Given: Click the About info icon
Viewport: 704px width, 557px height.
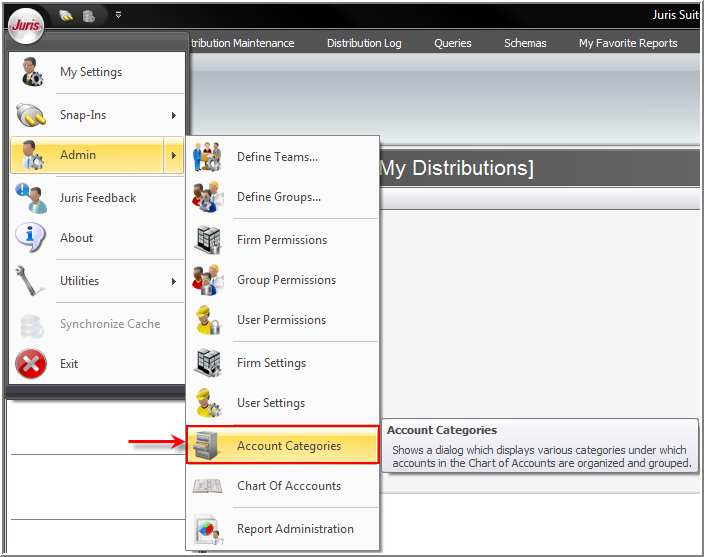Looking at the screenshot, I should (32, 238).
